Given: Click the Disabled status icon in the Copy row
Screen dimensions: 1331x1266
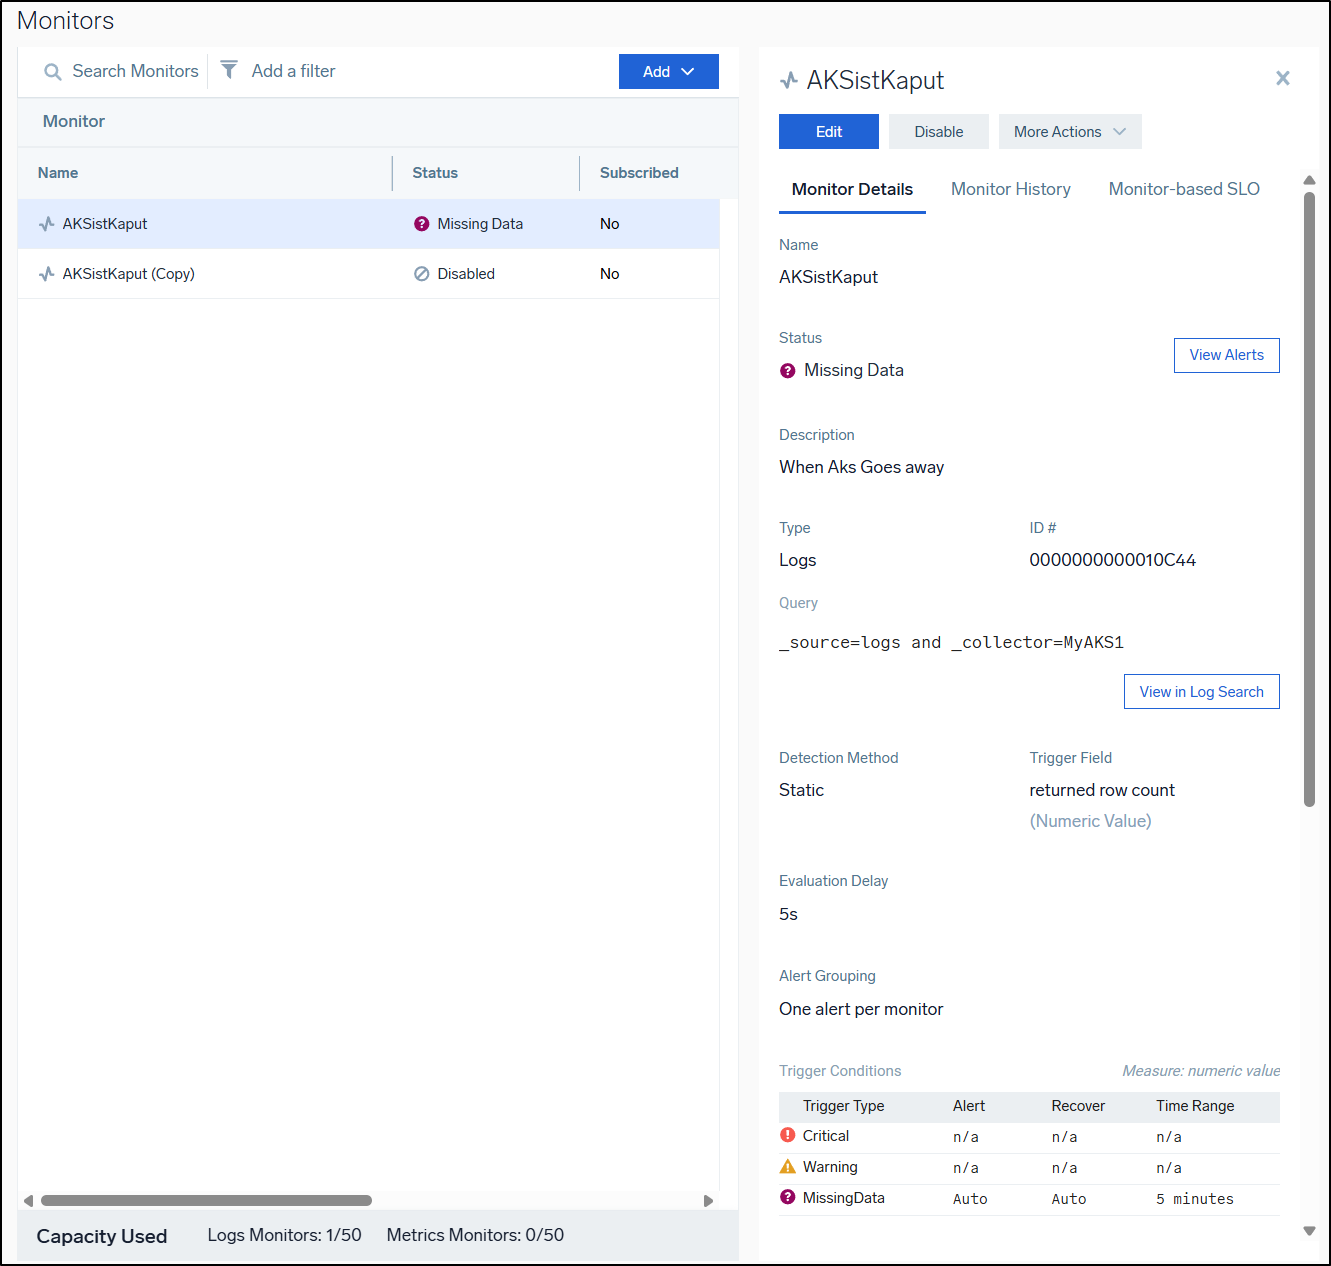Looking at the screenshot, I should tap(421, 274).
